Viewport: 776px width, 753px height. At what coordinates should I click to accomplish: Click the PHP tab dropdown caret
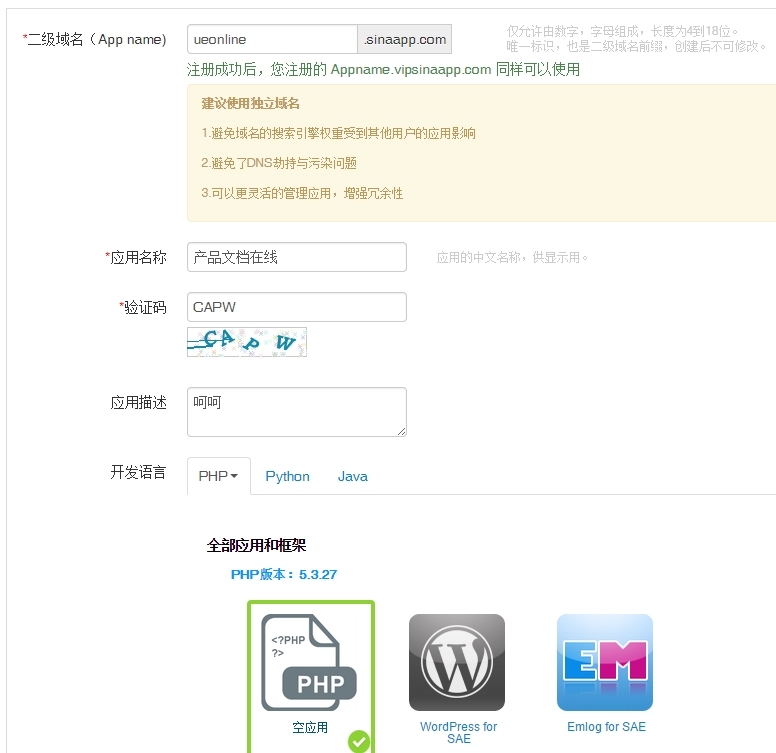pyautogui.click(x=235, y=476)
